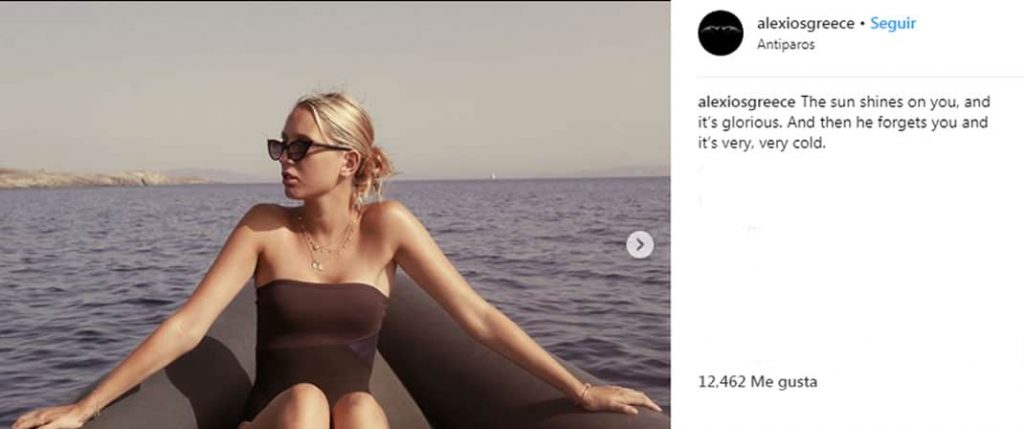The height and width of the screenshot is (429, 1024).
Task: Open the Antiparos location tag
Action: [x=786, y=45]
